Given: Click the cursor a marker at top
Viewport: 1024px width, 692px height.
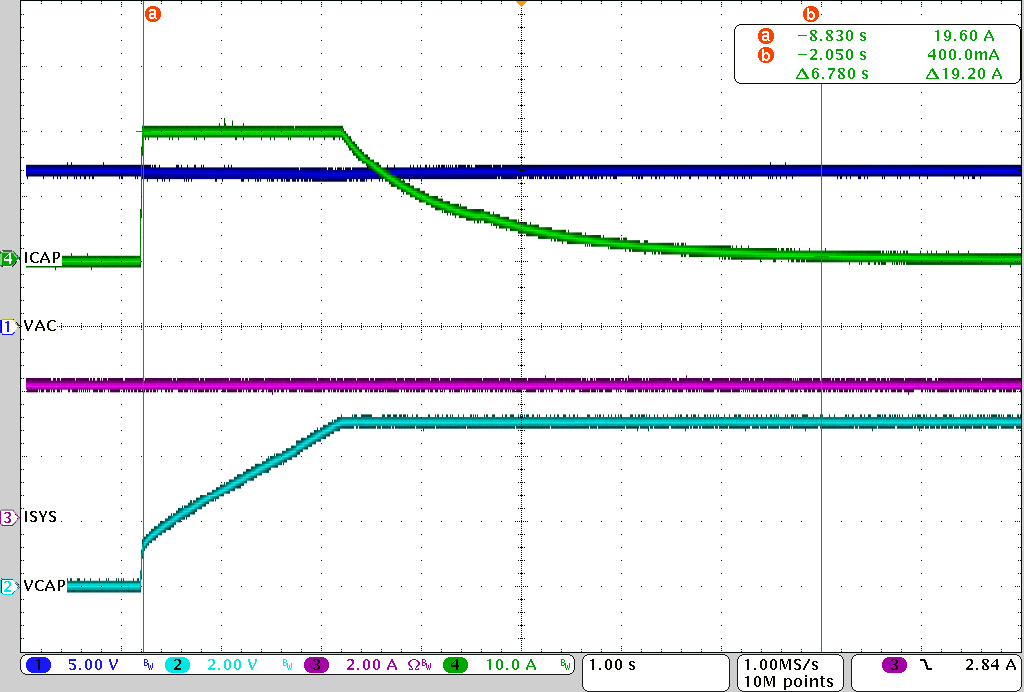Looking at the screenshot, I should coord(153,14).
